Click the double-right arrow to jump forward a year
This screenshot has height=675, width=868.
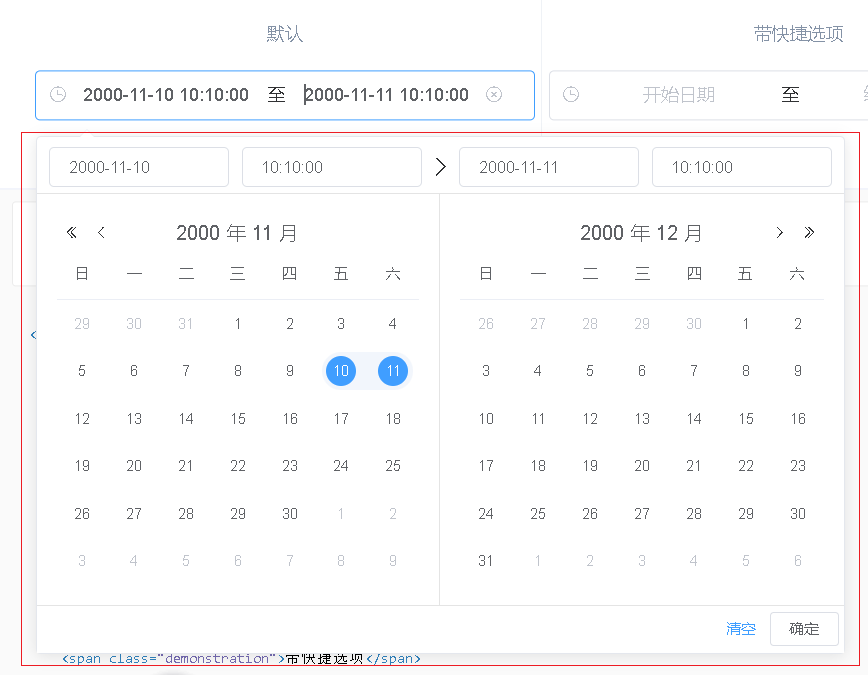coord(810,232)
